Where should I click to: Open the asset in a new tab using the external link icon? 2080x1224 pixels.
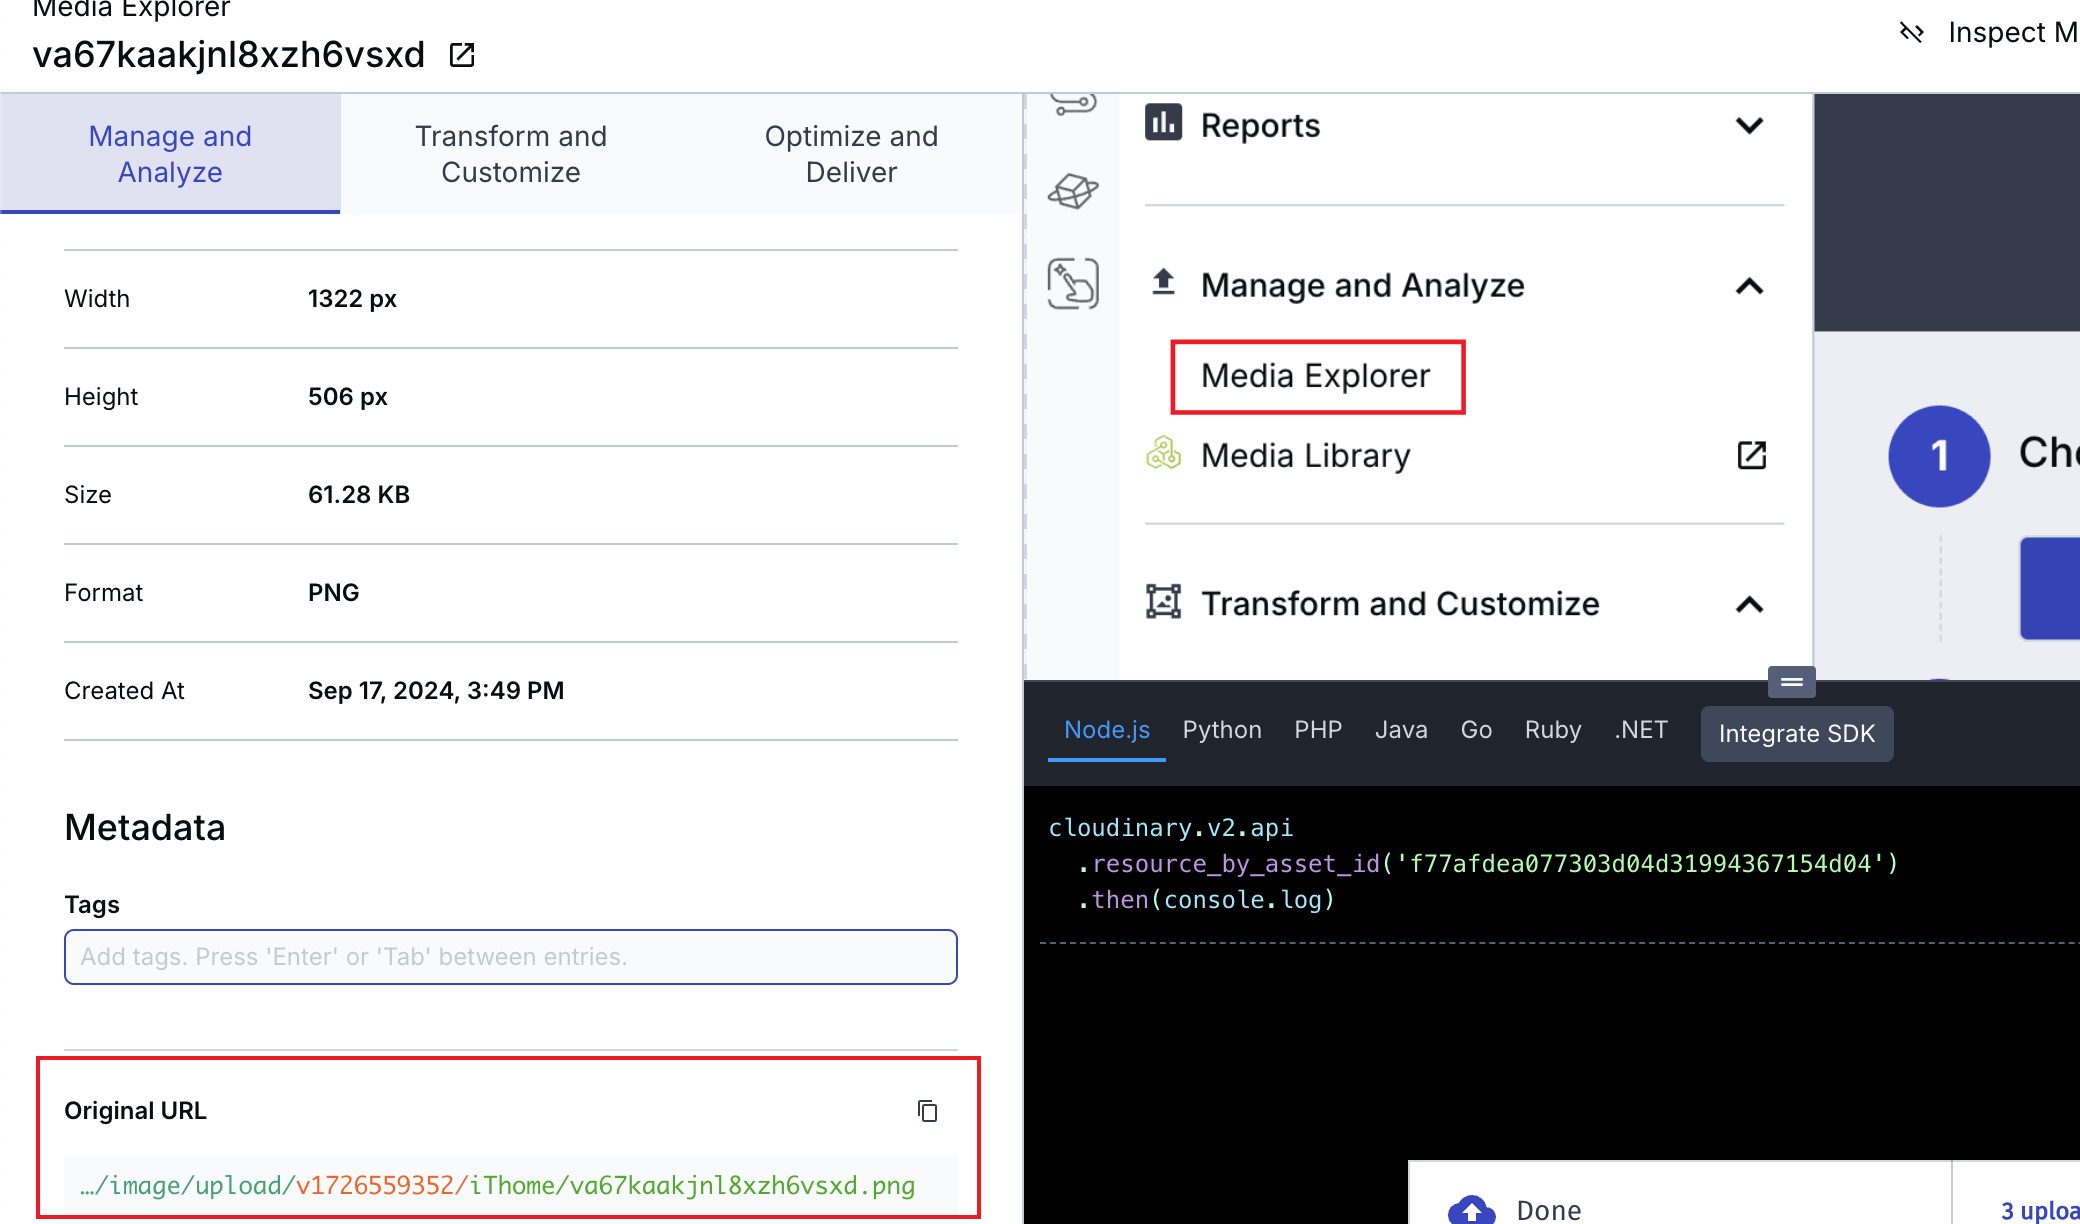pyautogui.click(x=462, y=55)
